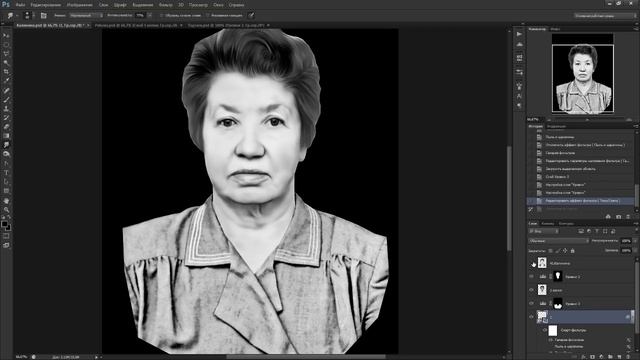Open smudge mode 'Нормальный' dropdown

pos(86,16)
